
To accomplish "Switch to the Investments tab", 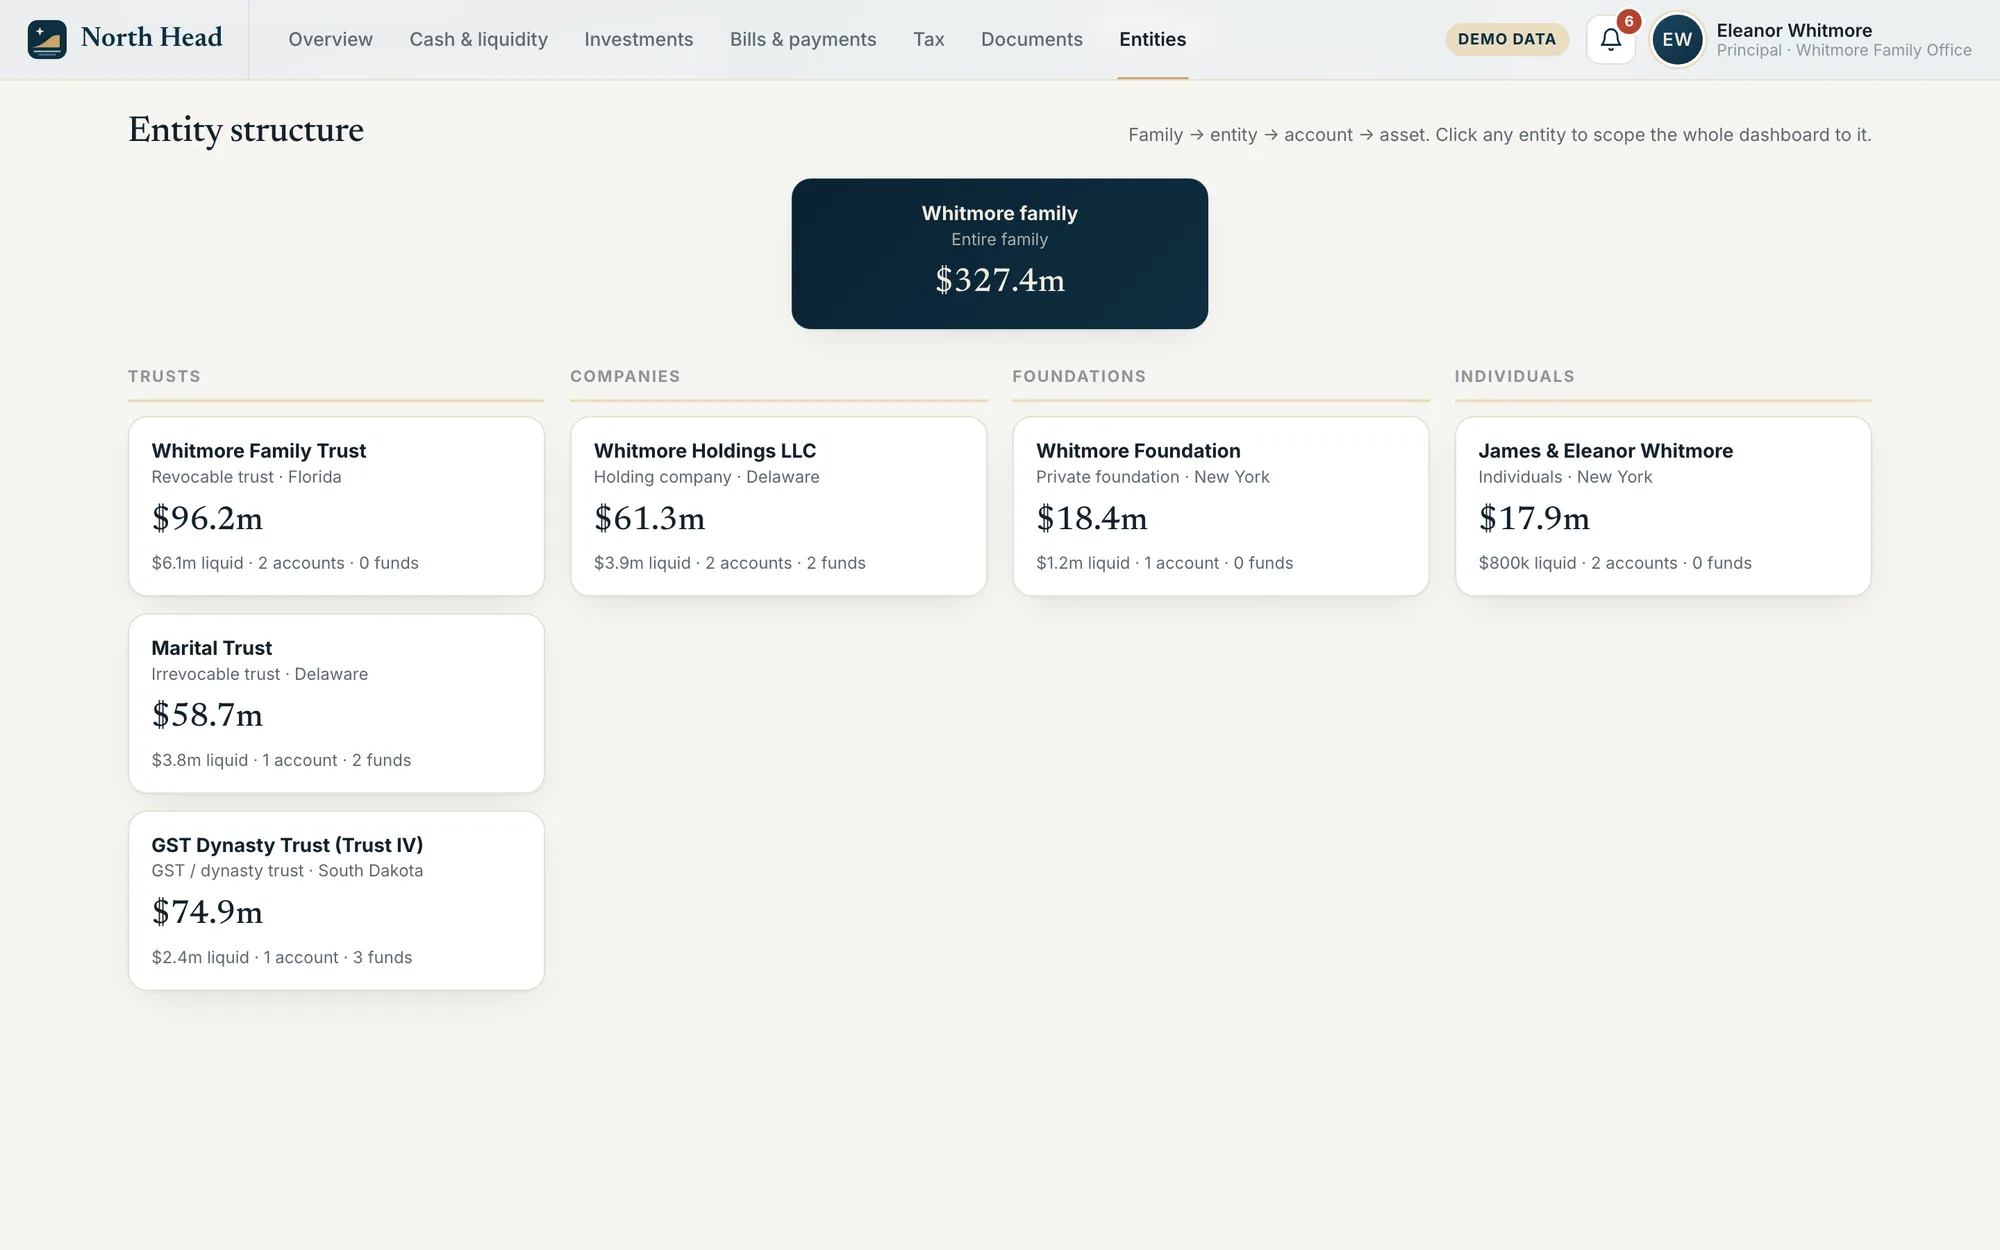I will point(638,39).
